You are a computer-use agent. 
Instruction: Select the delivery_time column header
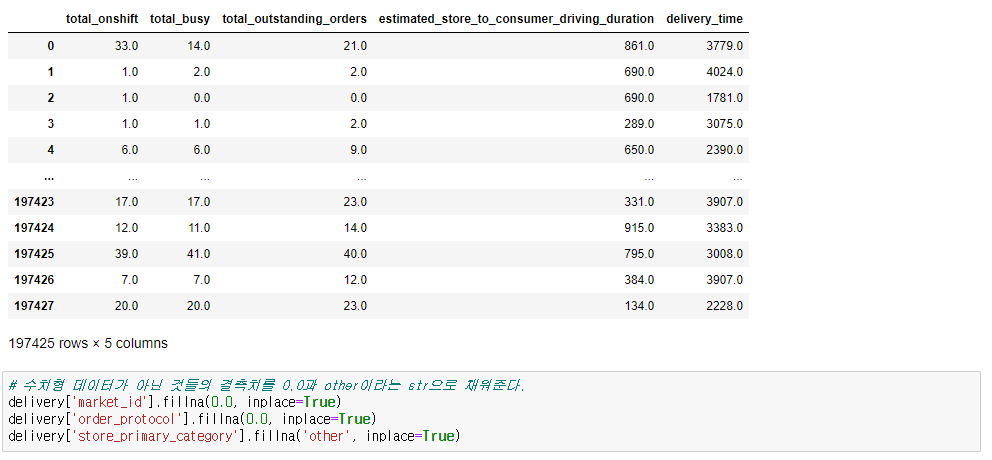pyautogui.click(x=704, y=19)
